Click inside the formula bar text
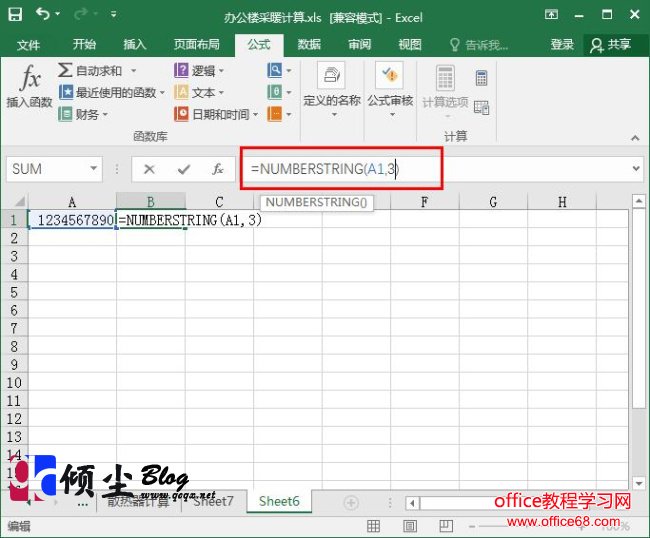The width and height of the screenshot is (650, 538). point(325,169)
